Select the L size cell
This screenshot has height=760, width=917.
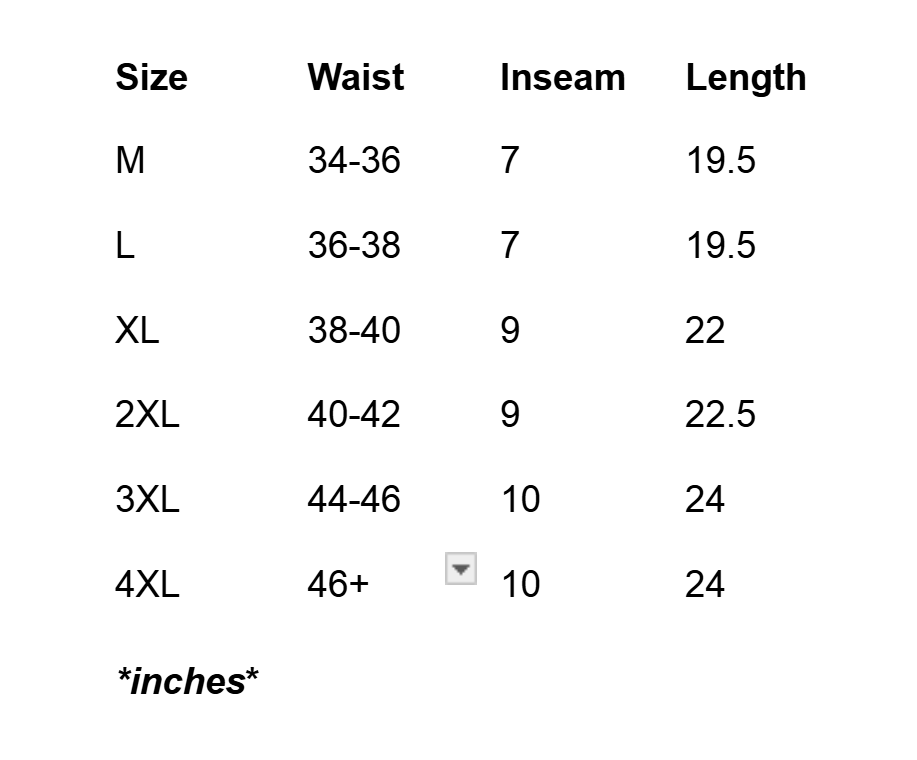click(x=125, y=245)
